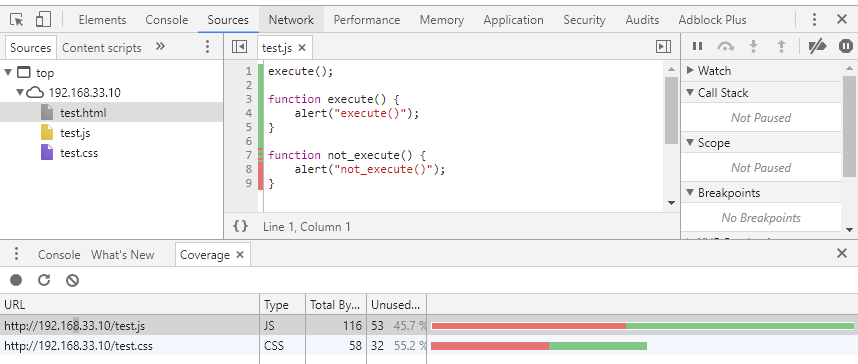Open the drawer options menu (three dots)

(x=16, y=254)
